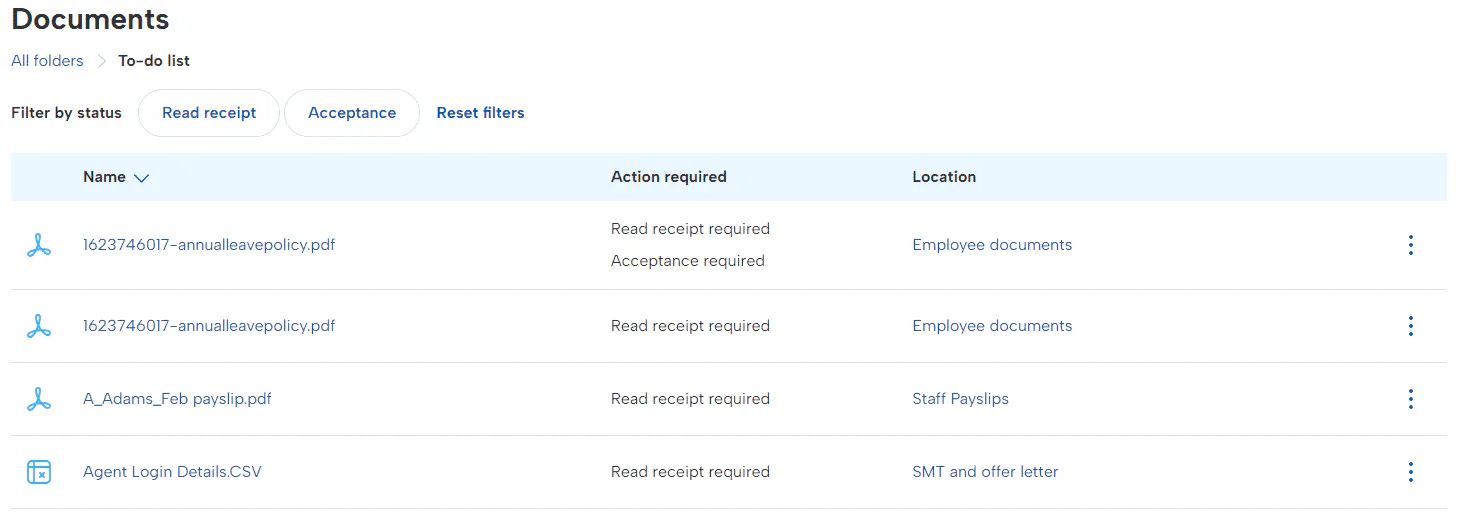Open A_Adams_Feb payslip.pdf file
This screenshot has height=515, width=1457.
(x=177, y=399)
